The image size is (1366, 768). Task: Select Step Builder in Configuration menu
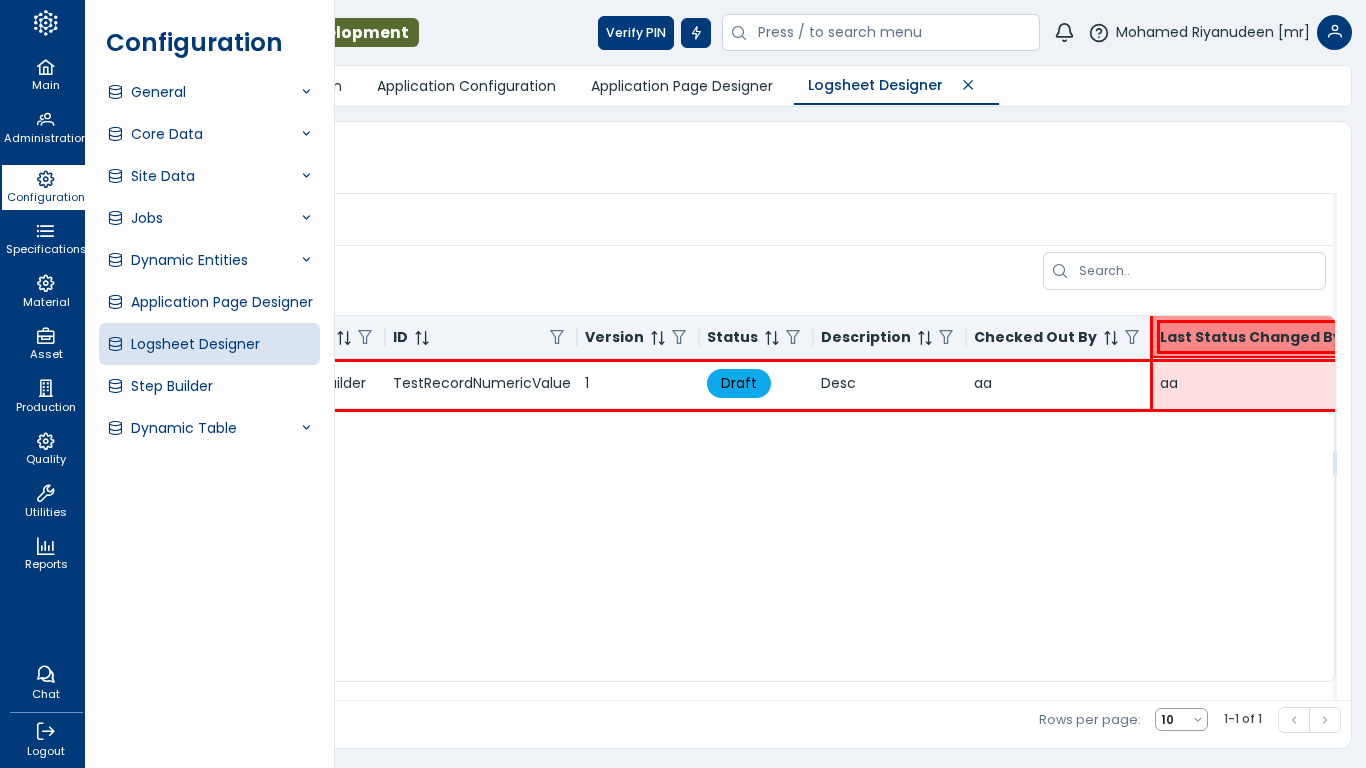pos(172,386)
